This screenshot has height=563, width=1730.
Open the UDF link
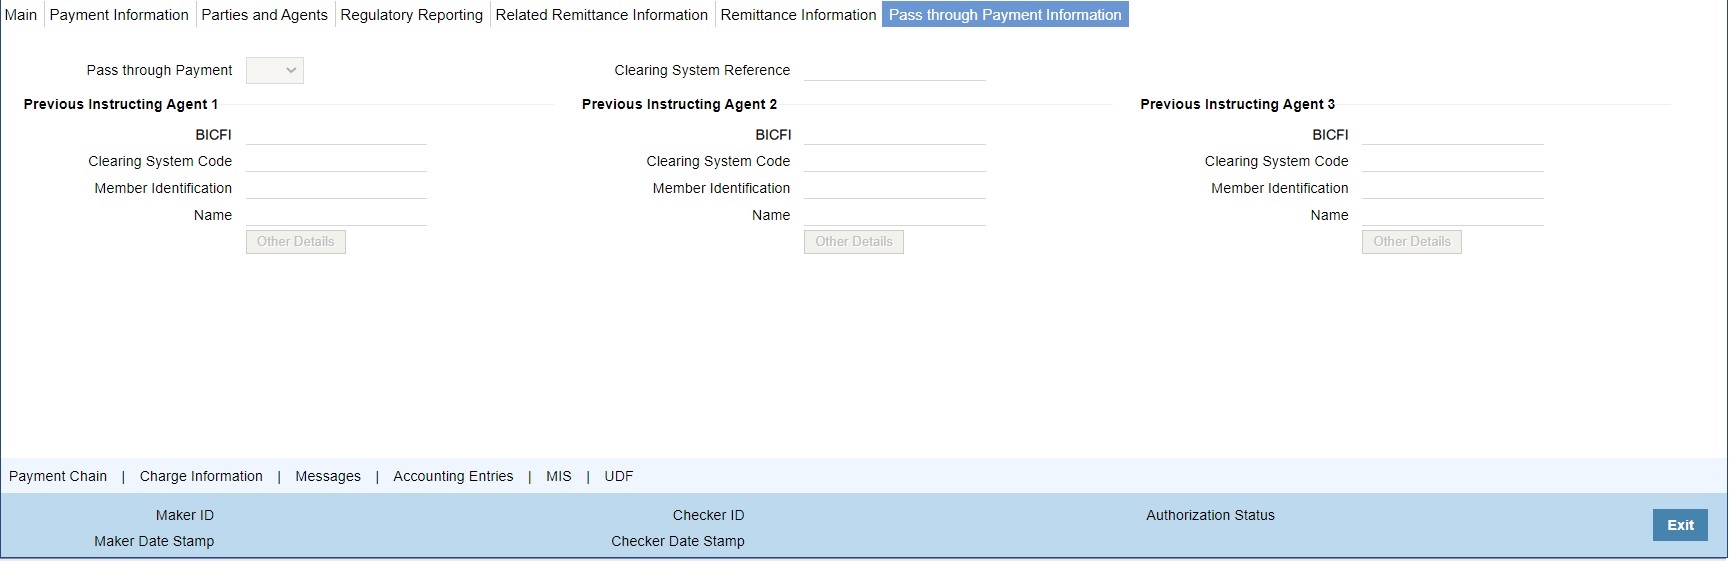pos(619,477)
